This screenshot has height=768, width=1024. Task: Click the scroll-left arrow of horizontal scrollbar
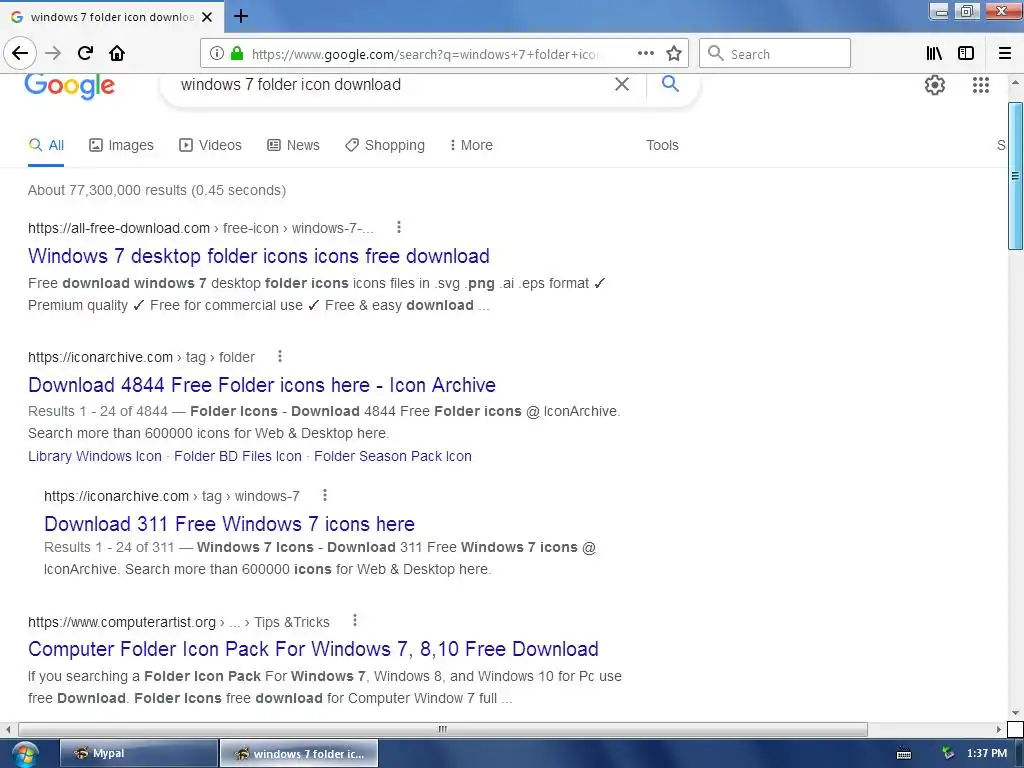point(8,729)
